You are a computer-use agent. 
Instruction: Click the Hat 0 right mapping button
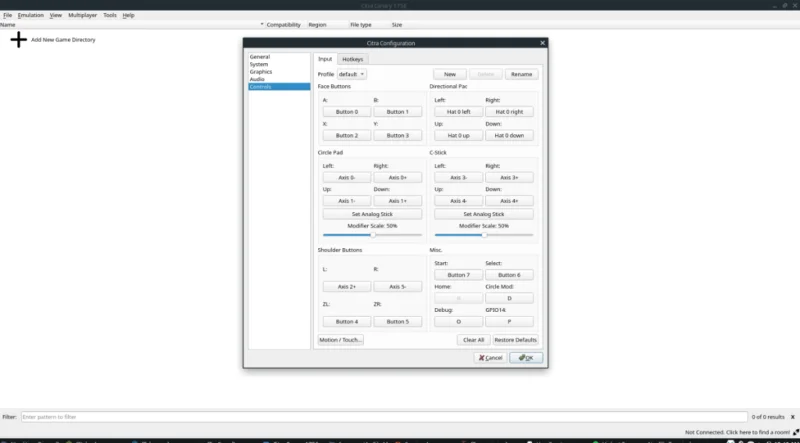tap(509, 112)
